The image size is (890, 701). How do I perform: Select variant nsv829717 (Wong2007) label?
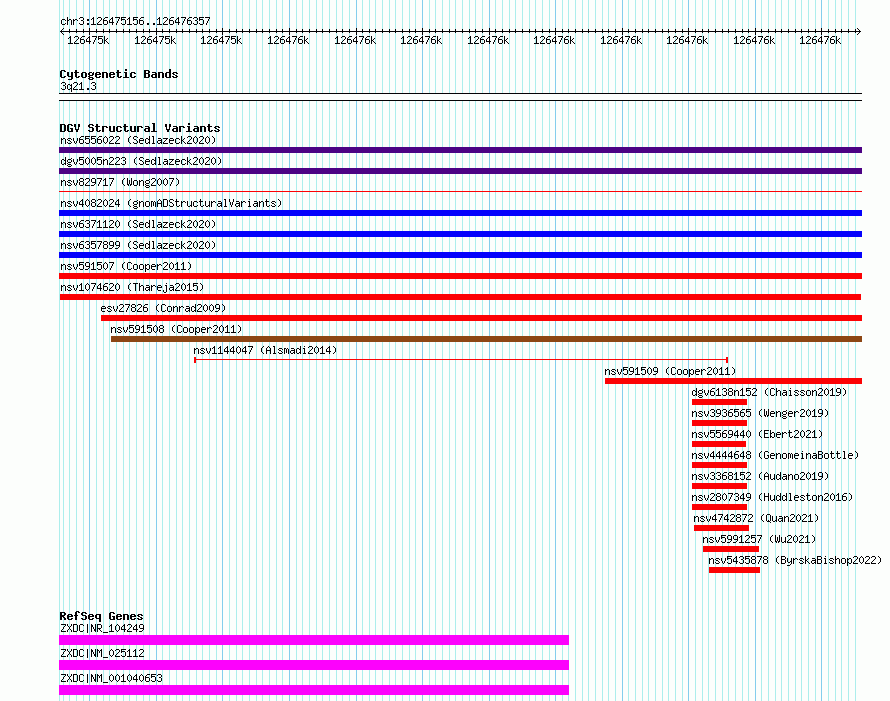click(120, 182)
